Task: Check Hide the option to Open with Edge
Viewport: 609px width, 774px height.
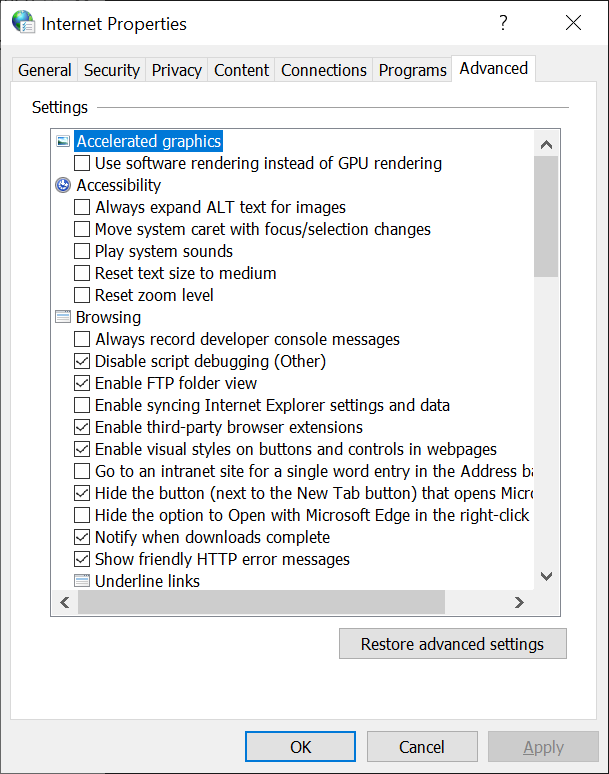Action: [82, 515]
